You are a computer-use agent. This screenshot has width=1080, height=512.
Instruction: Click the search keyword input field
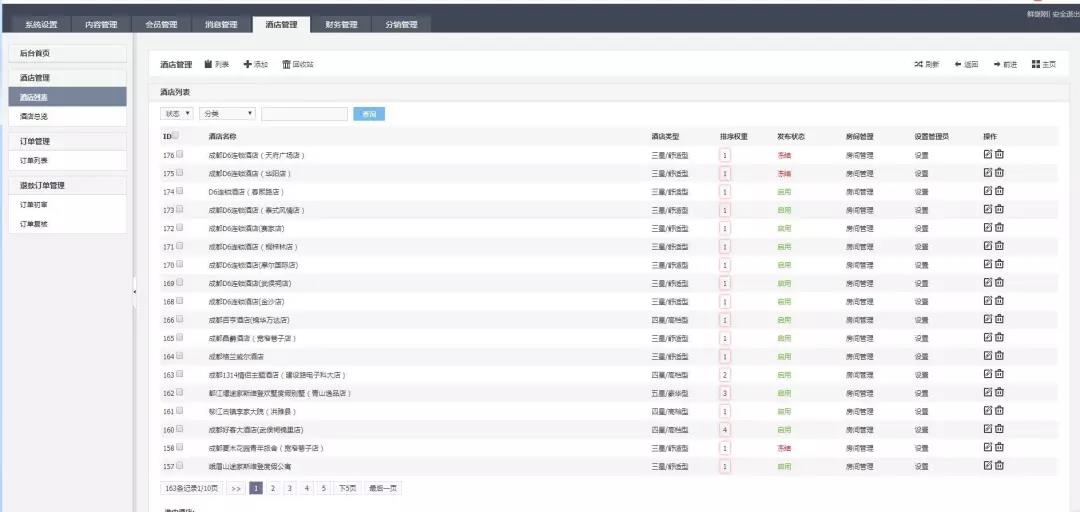304,114
